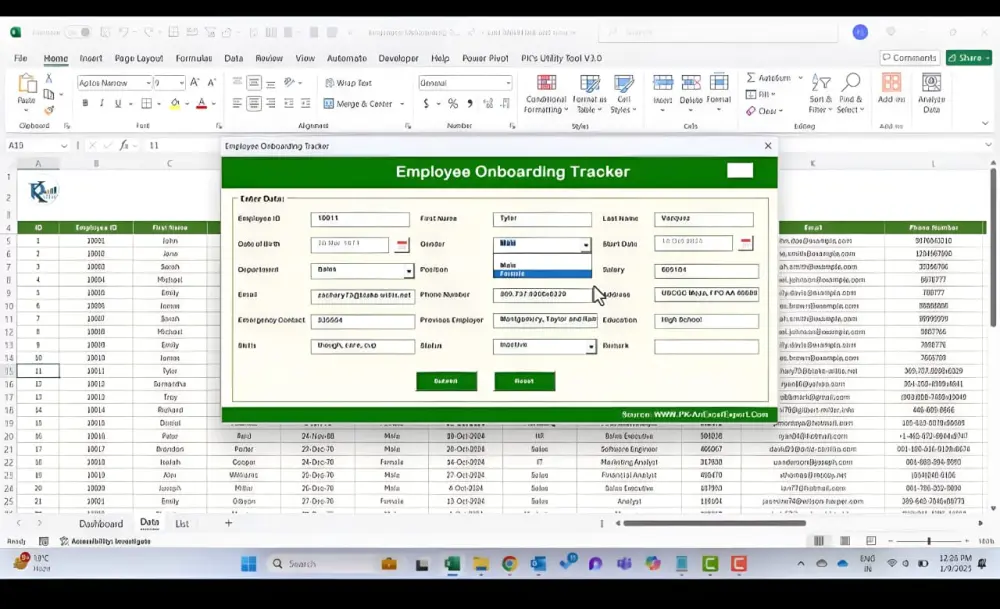Click the Reset button

(525, 382)
